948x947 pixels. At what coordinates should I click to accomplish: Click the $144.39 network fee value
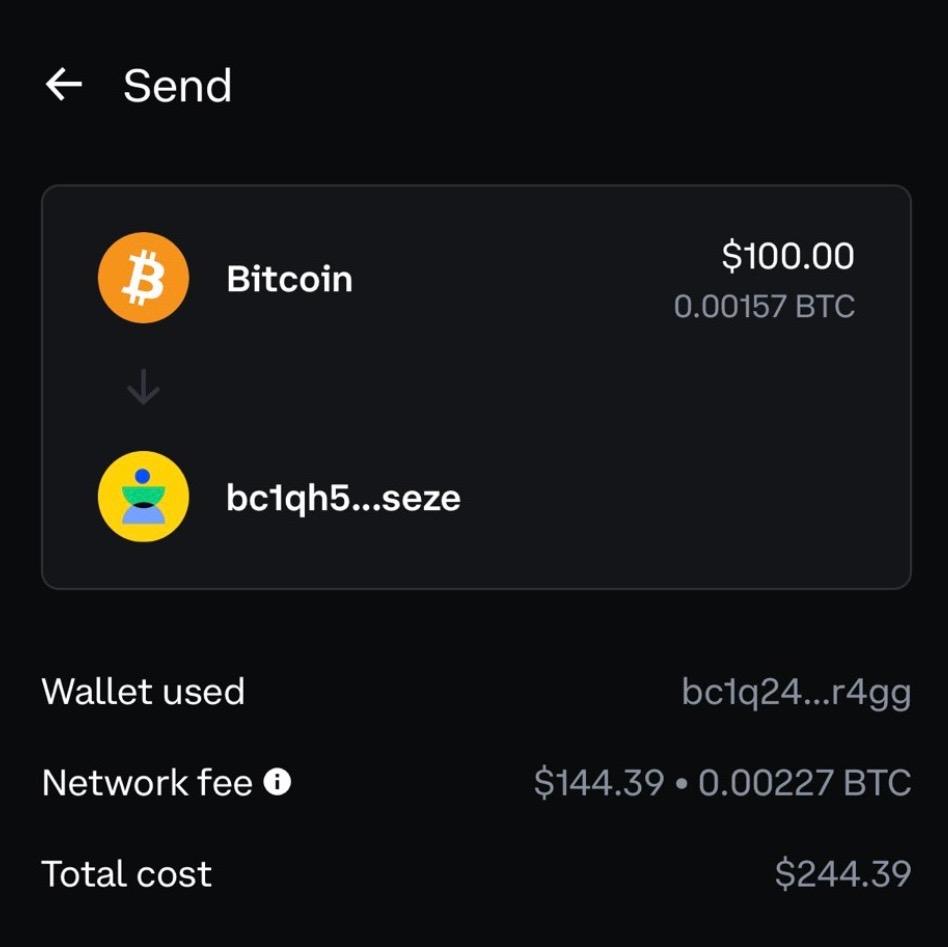(598, 783)
